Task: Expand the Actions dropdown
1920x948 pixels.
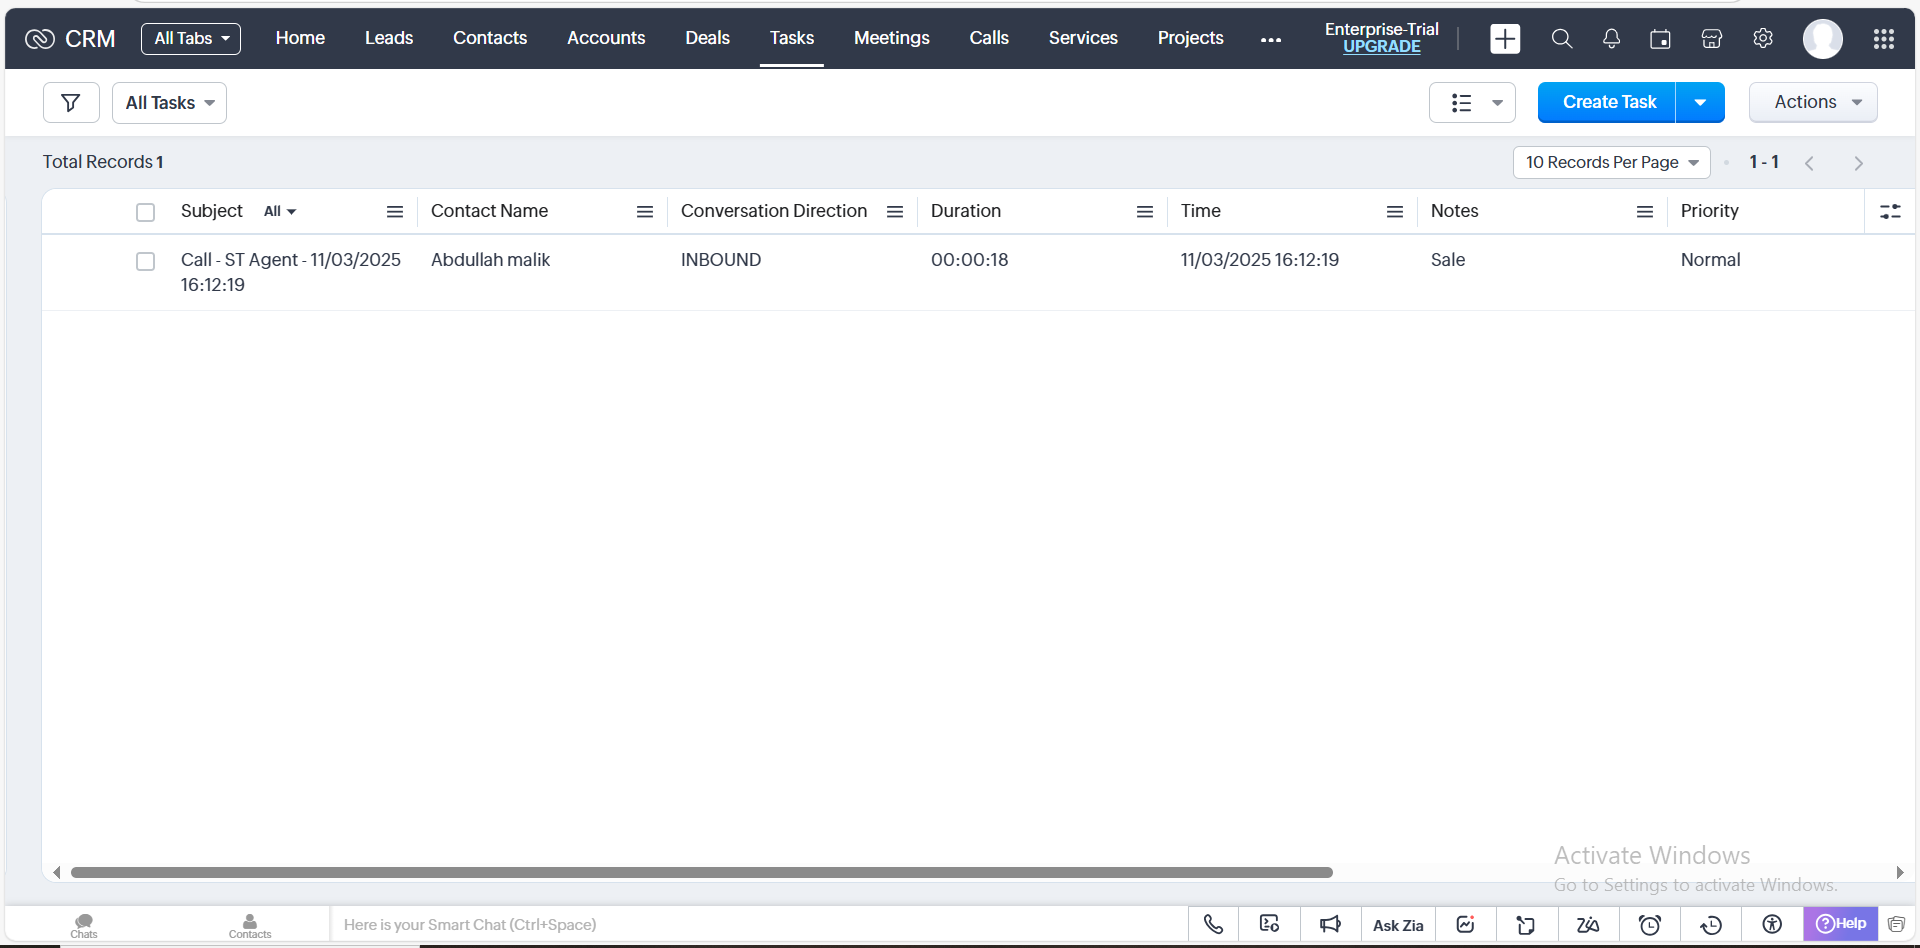Action: pyautogui.click(x=1812, y=102)
